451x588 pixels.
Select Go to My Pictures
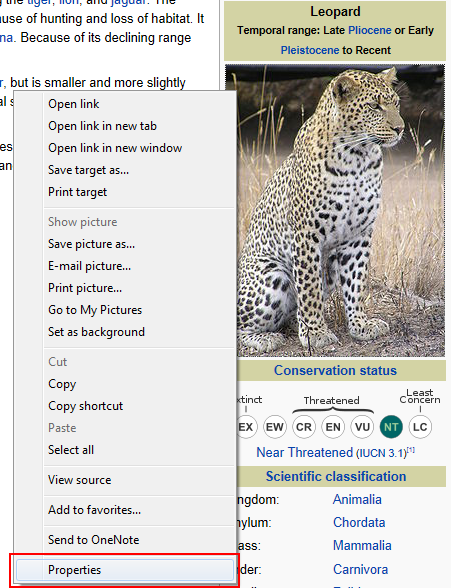95,310
